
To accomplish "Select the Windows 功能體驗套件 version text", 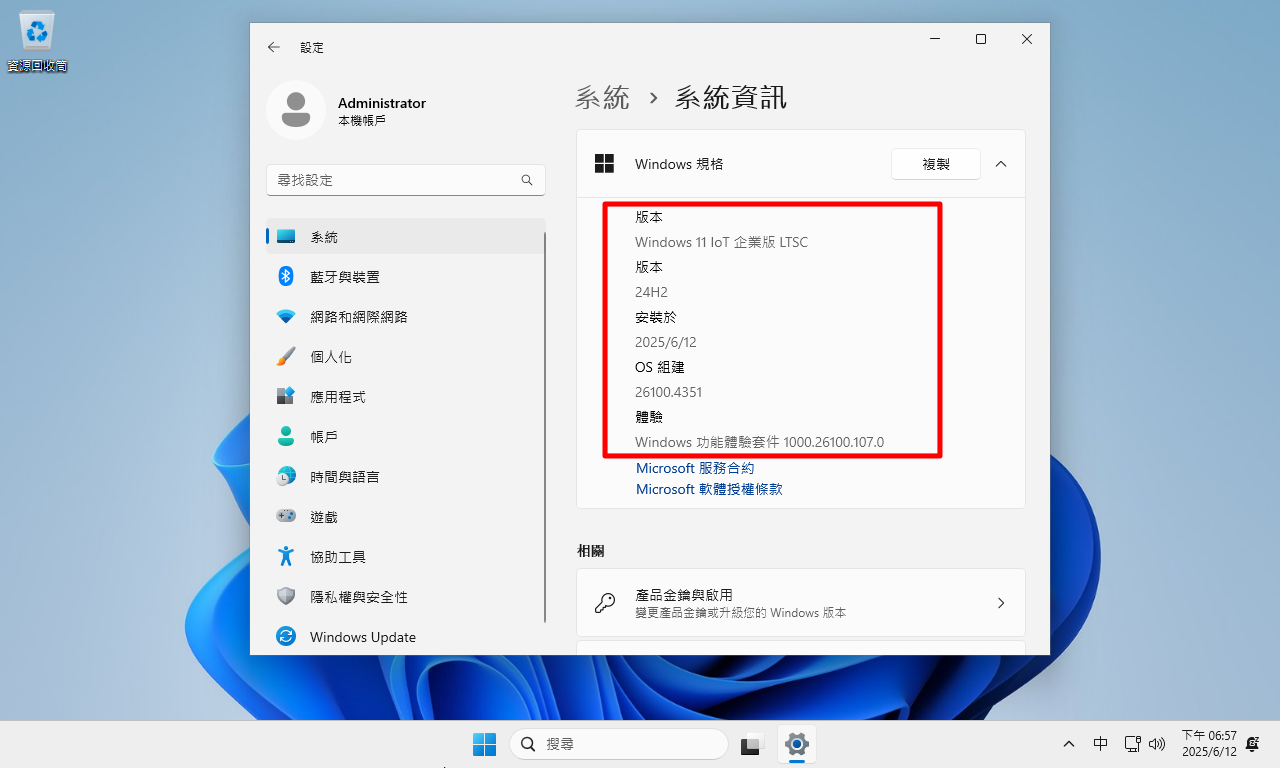I will pyautogui.click(x=759, y=442).
